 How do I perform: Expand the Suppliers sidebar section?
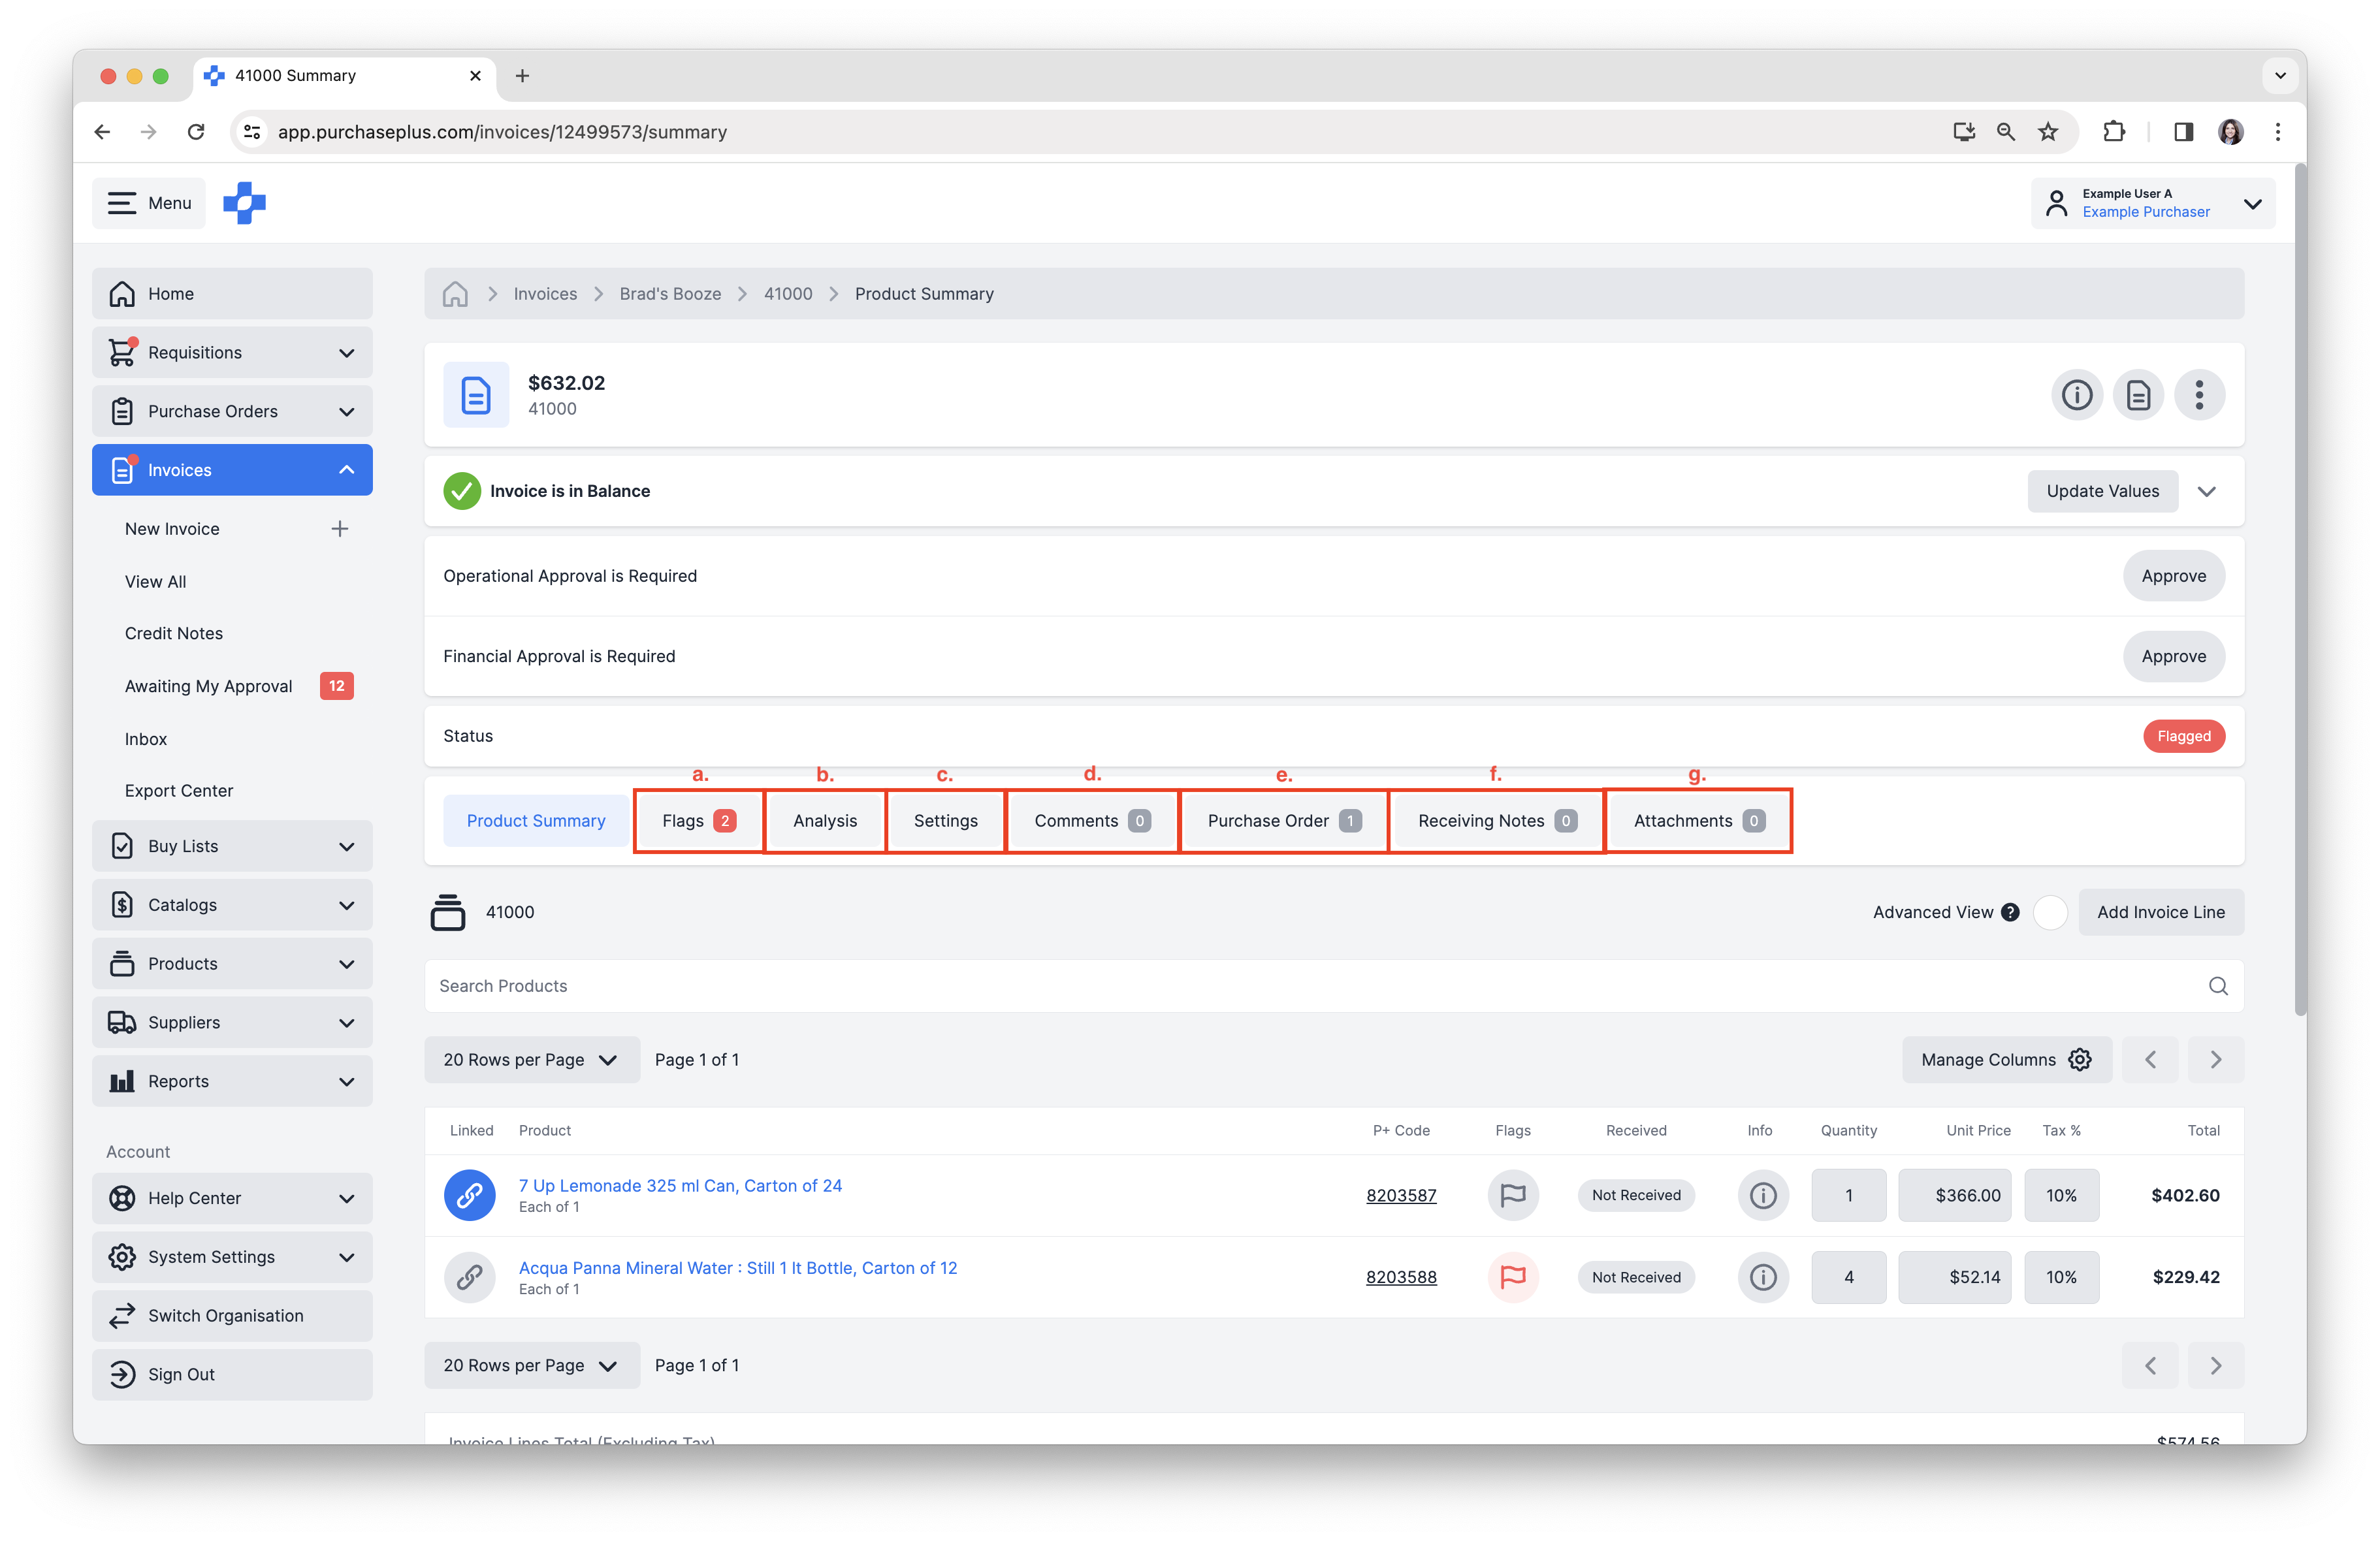[346, 1023]
